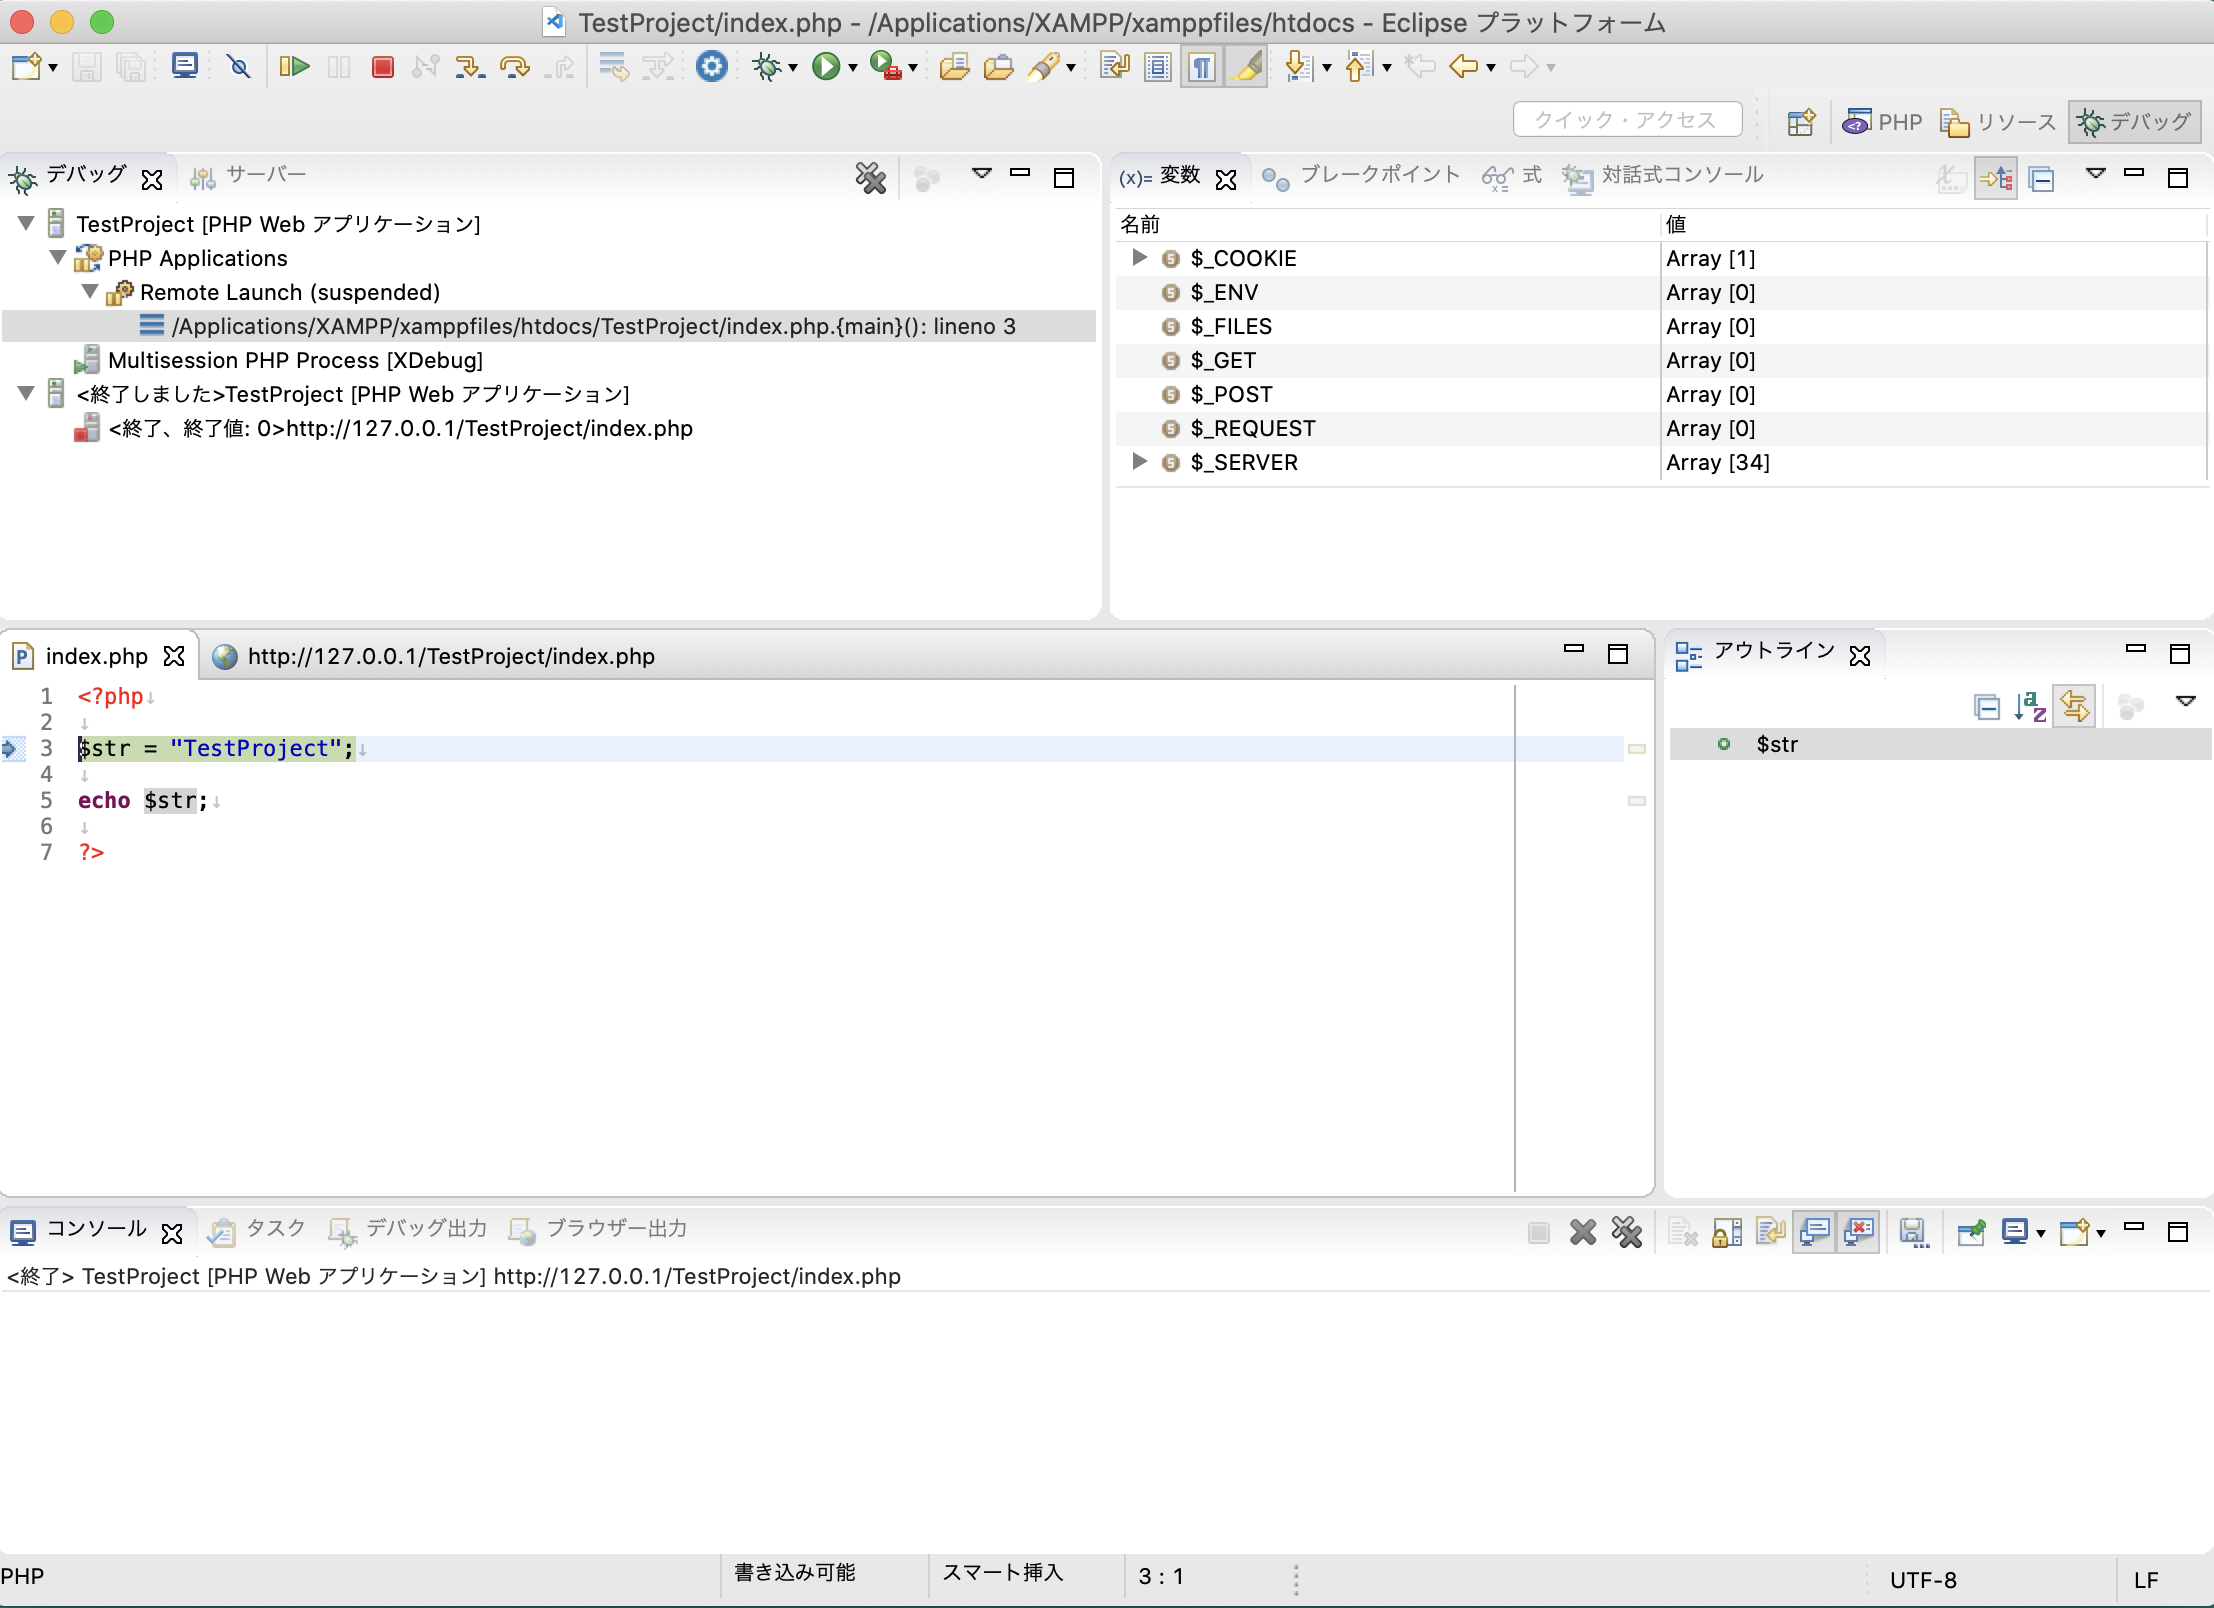Switch to the リソース perspective
2214x1608 pixels.
[1998, 122]
